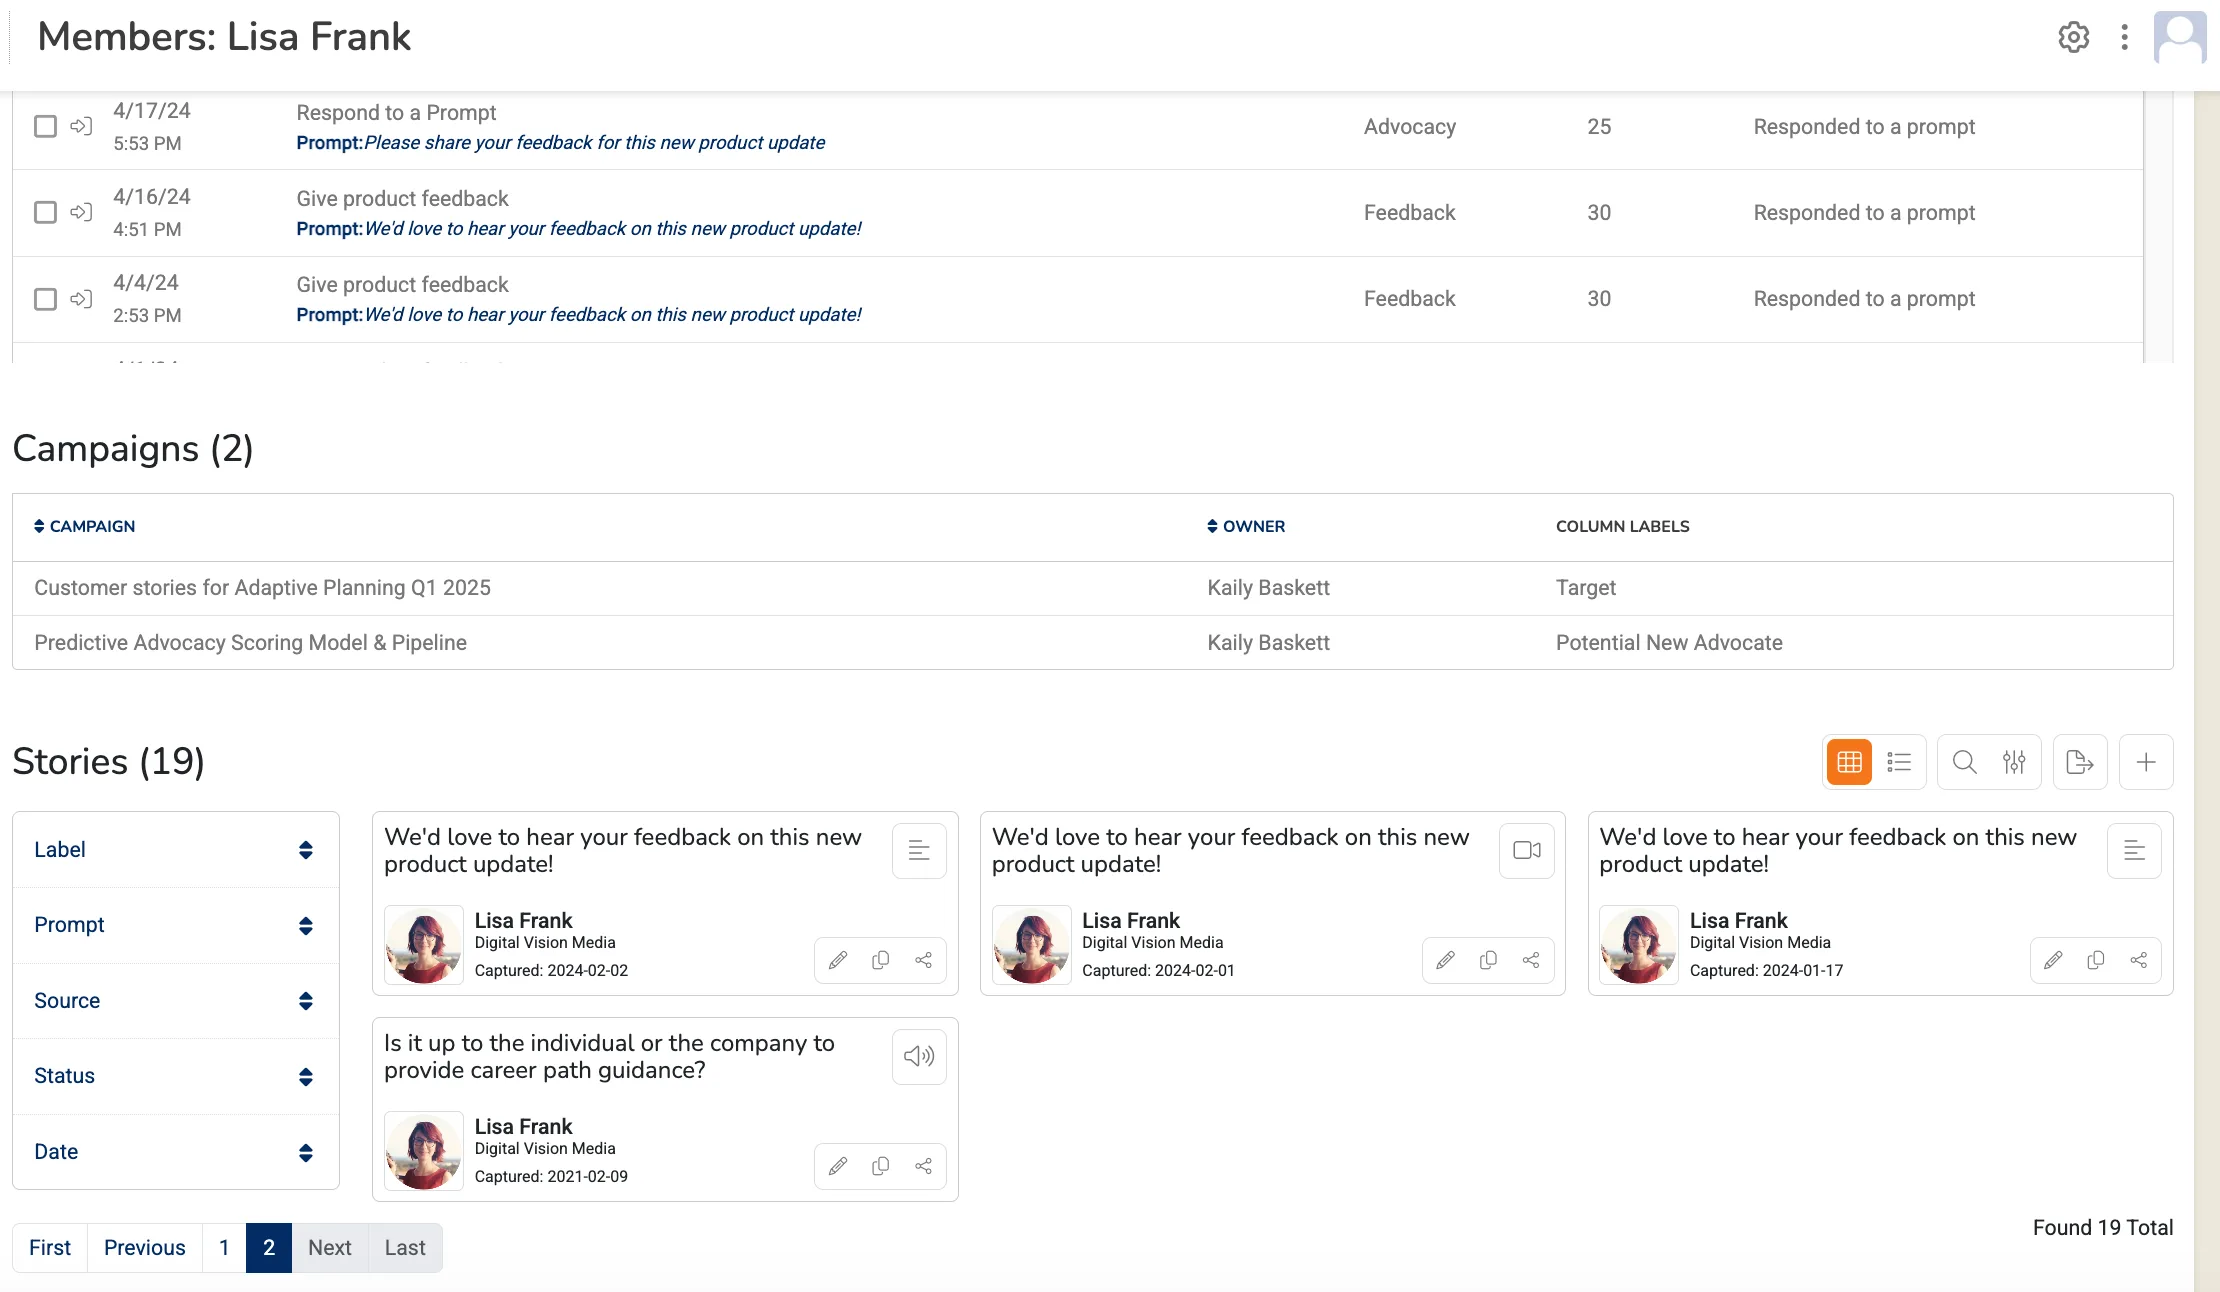Click the export stories icon
This screenshot has width=2220, height=1292.
[2080, 762]
